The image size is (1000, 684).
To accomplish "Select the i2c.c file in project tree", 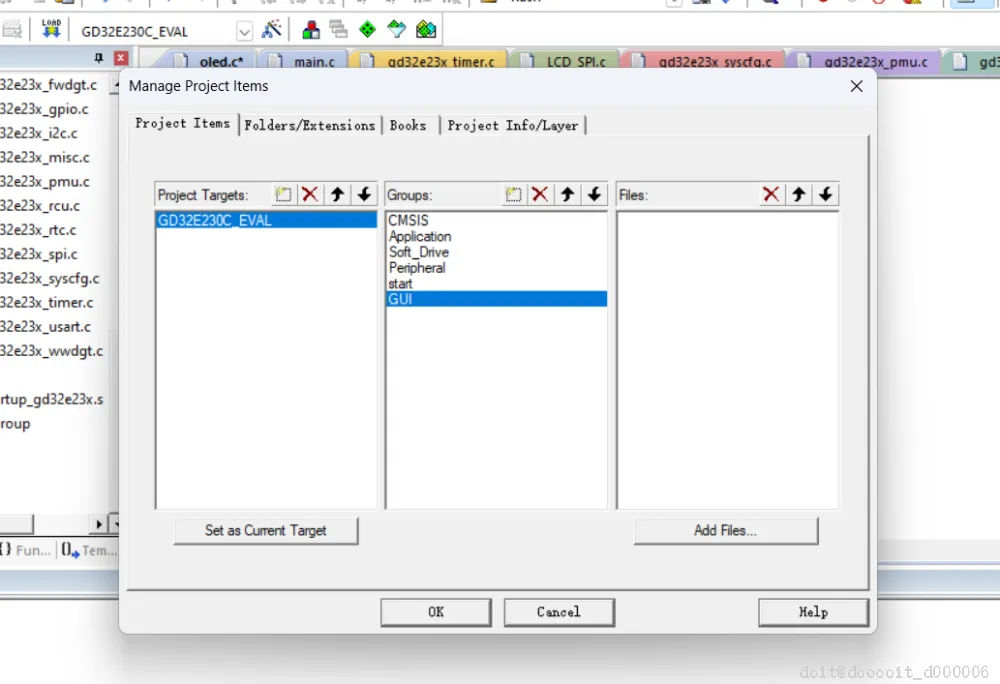I will coord(39,133).
